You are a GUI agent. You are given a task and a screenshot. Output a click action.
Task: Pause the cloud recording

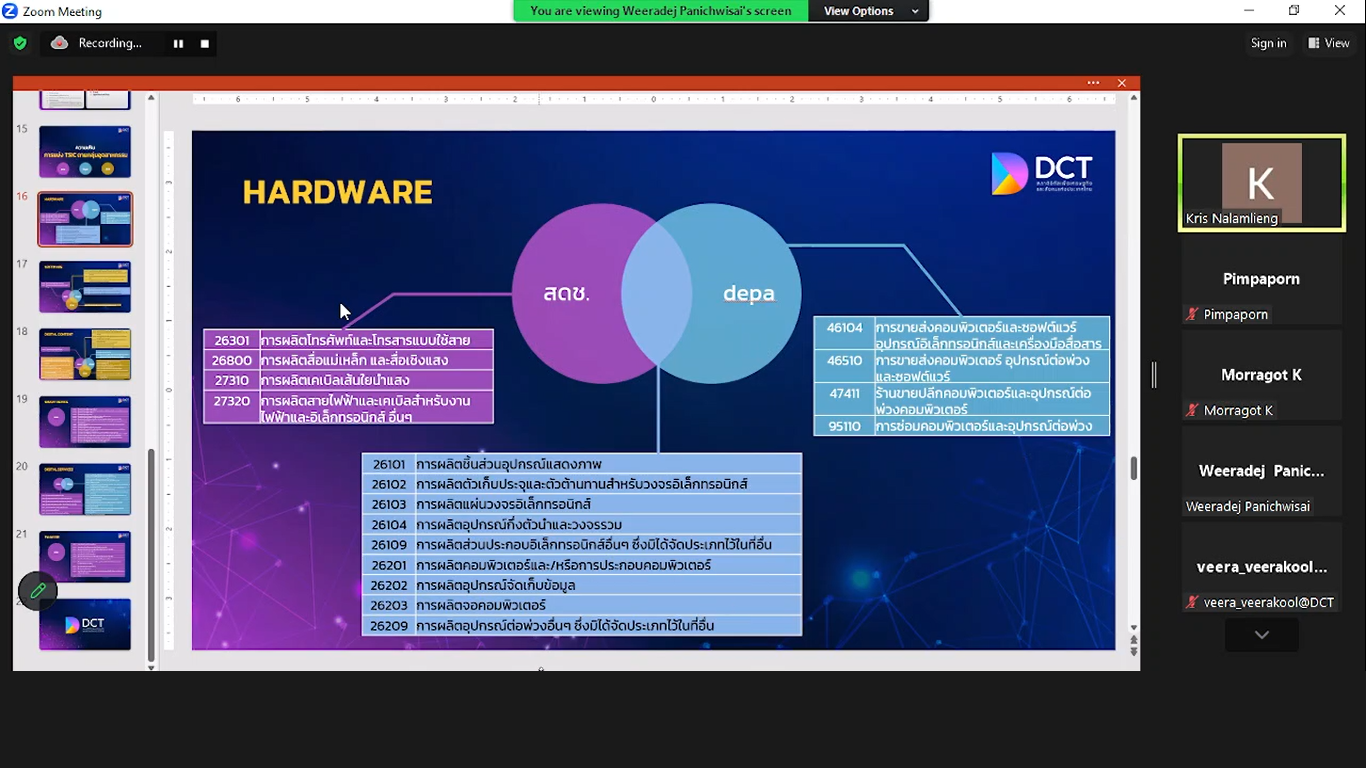[x=178, y=43]
